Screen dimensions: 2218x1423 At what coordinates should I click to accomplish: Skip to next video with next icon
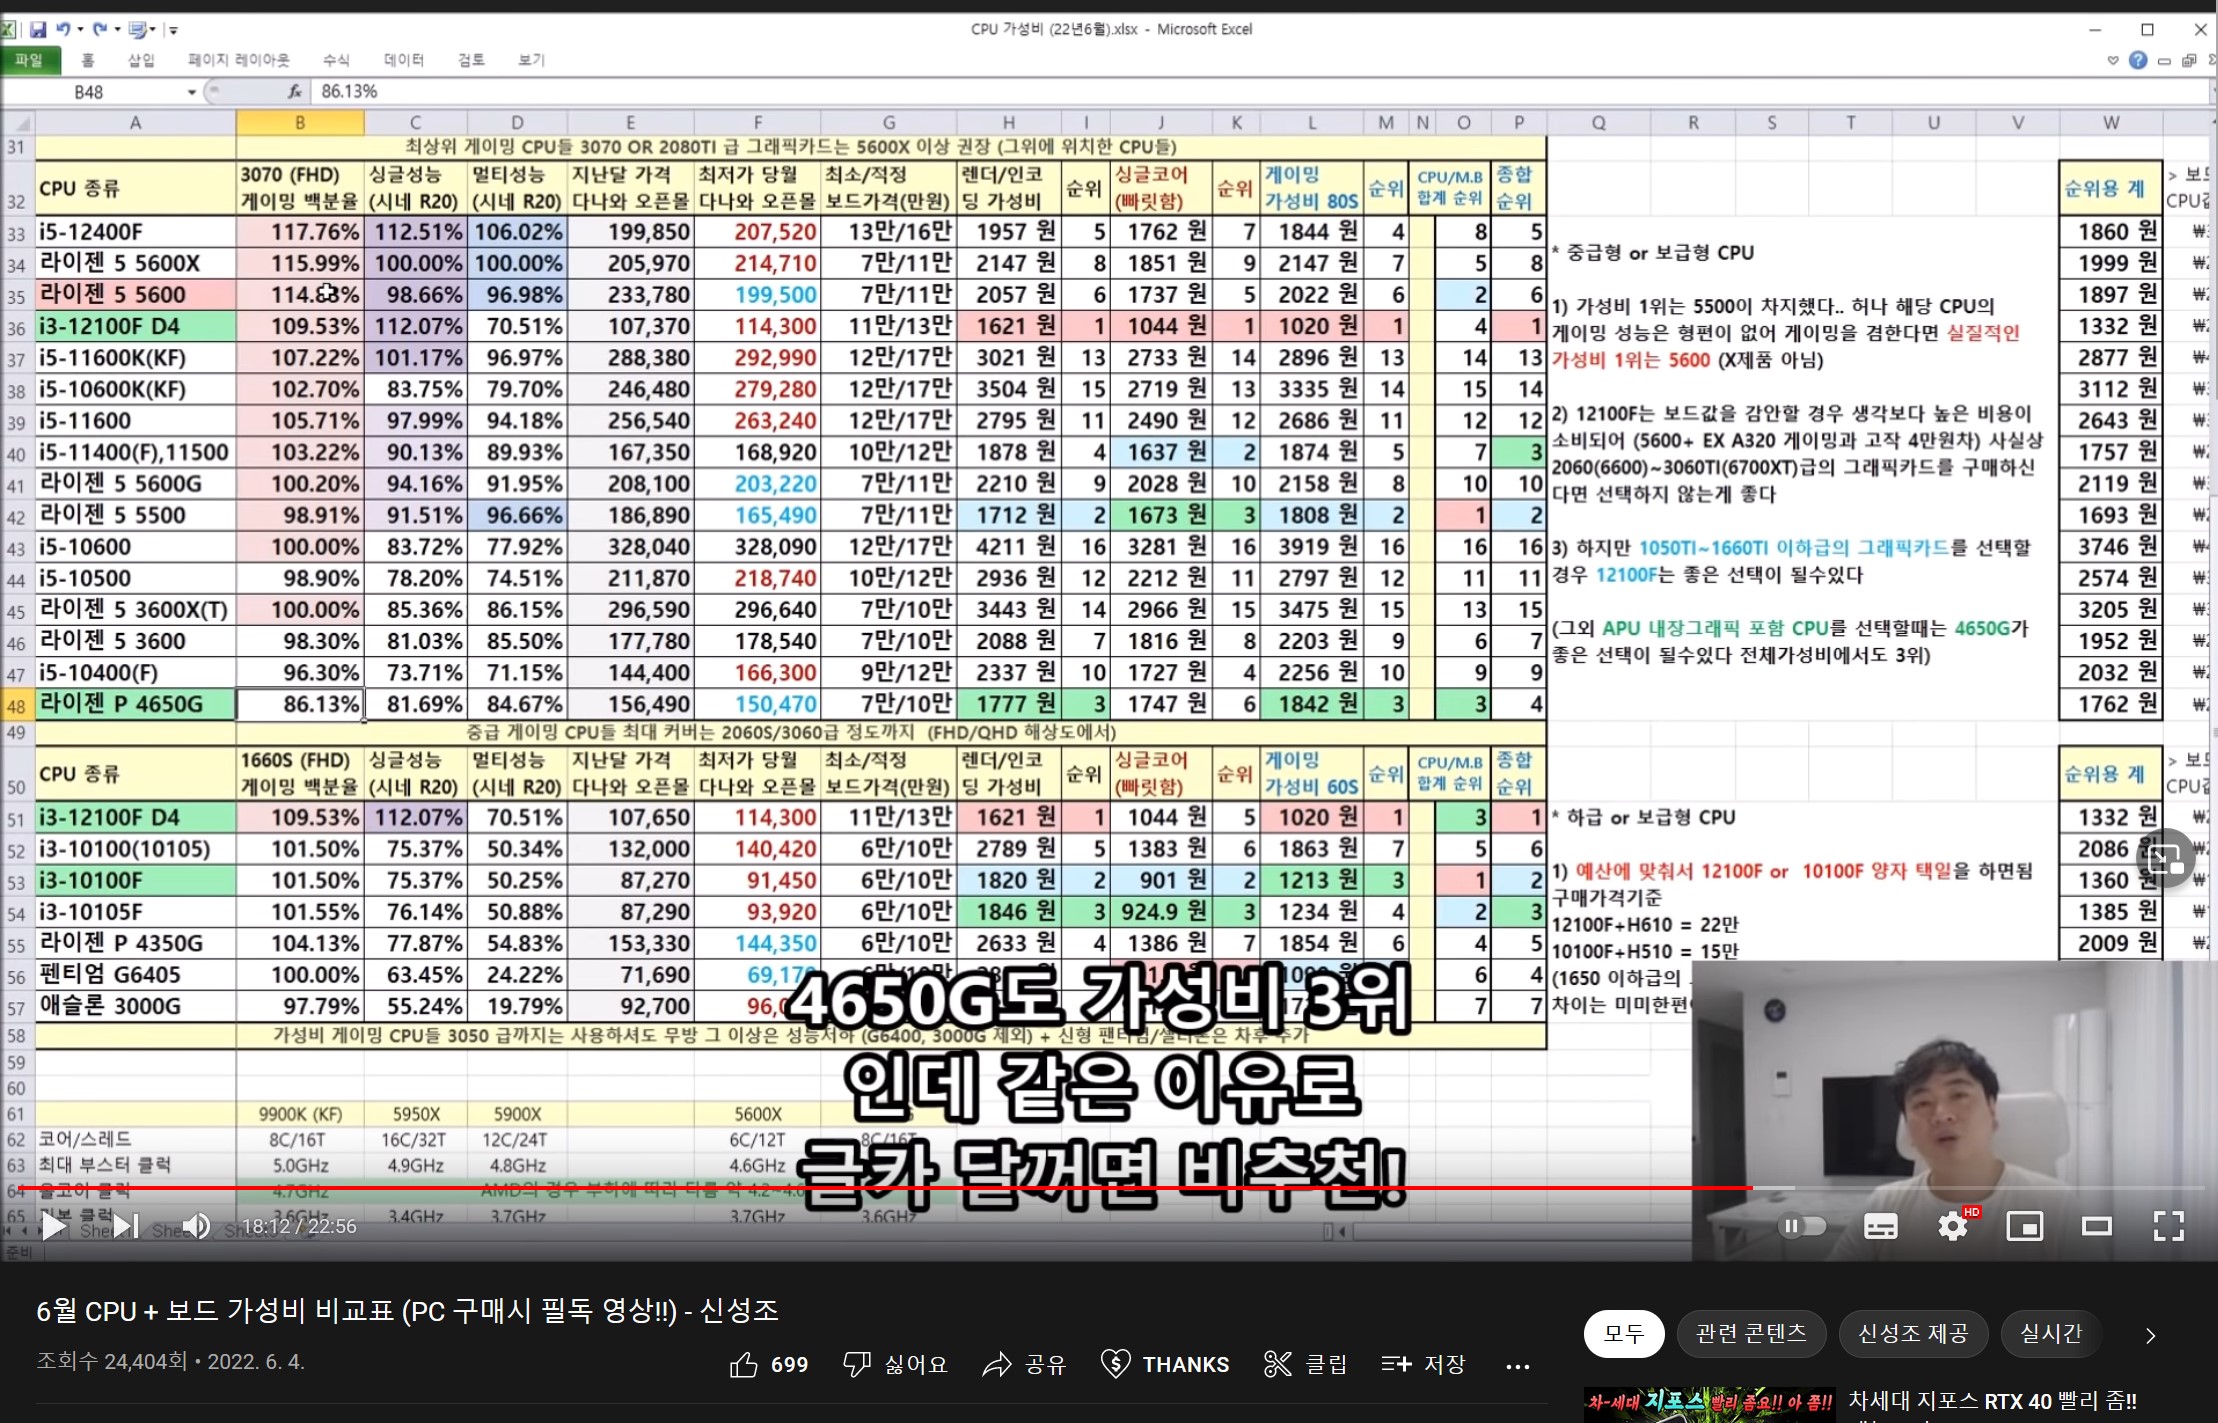(x=126, y=1226)
